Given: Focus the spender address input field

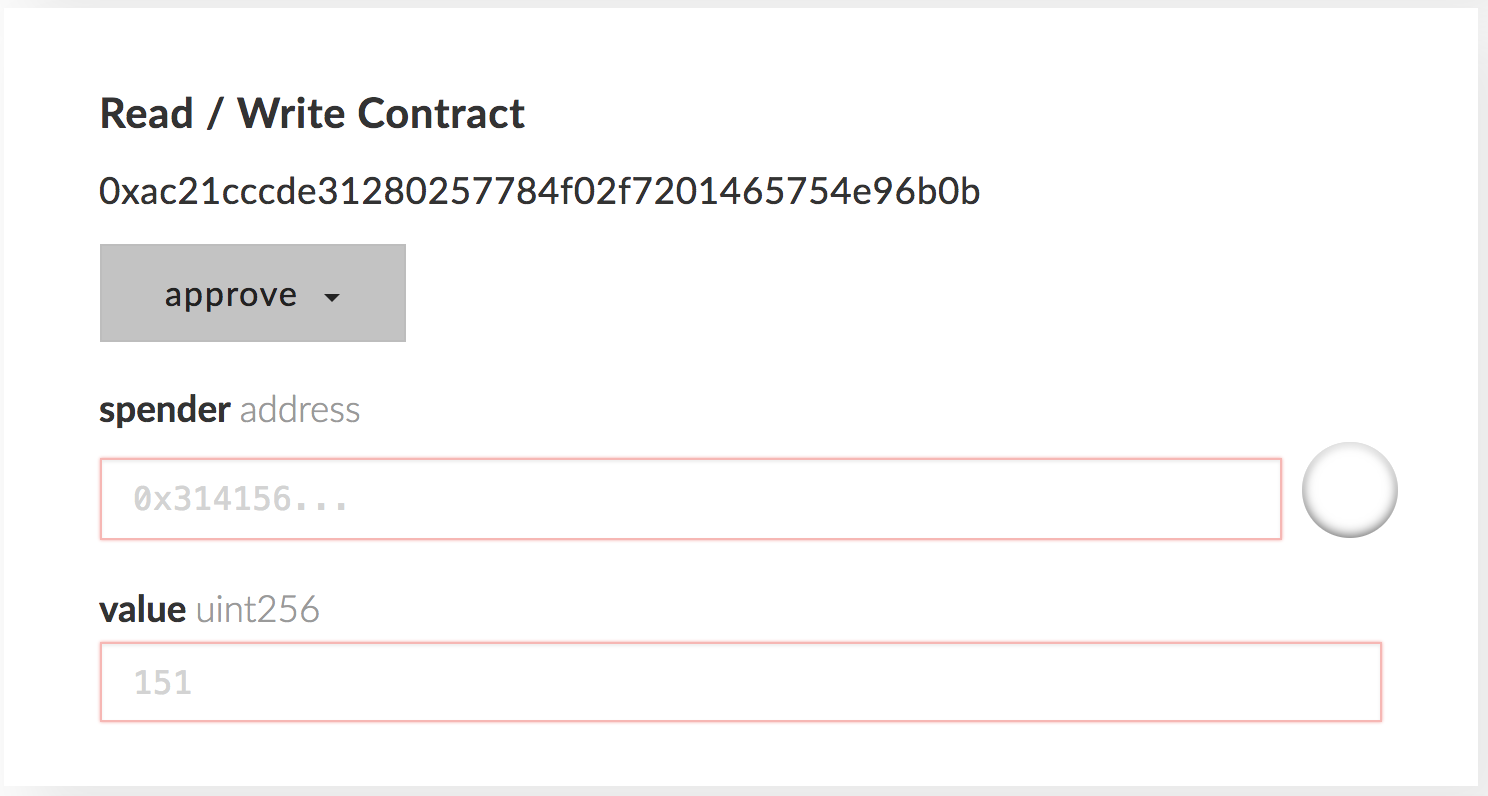Looking at the screenshot, I should pyautogui.click(x=691, y=499).
